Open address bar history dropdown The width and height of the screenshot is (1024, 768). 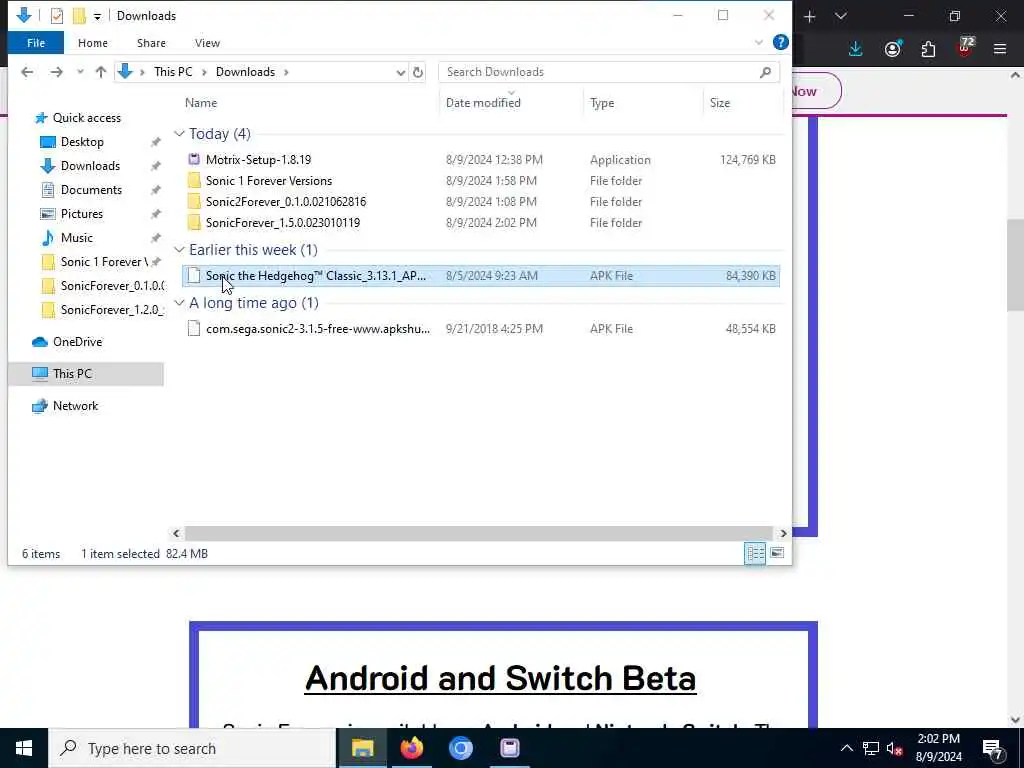coord(400,72)
